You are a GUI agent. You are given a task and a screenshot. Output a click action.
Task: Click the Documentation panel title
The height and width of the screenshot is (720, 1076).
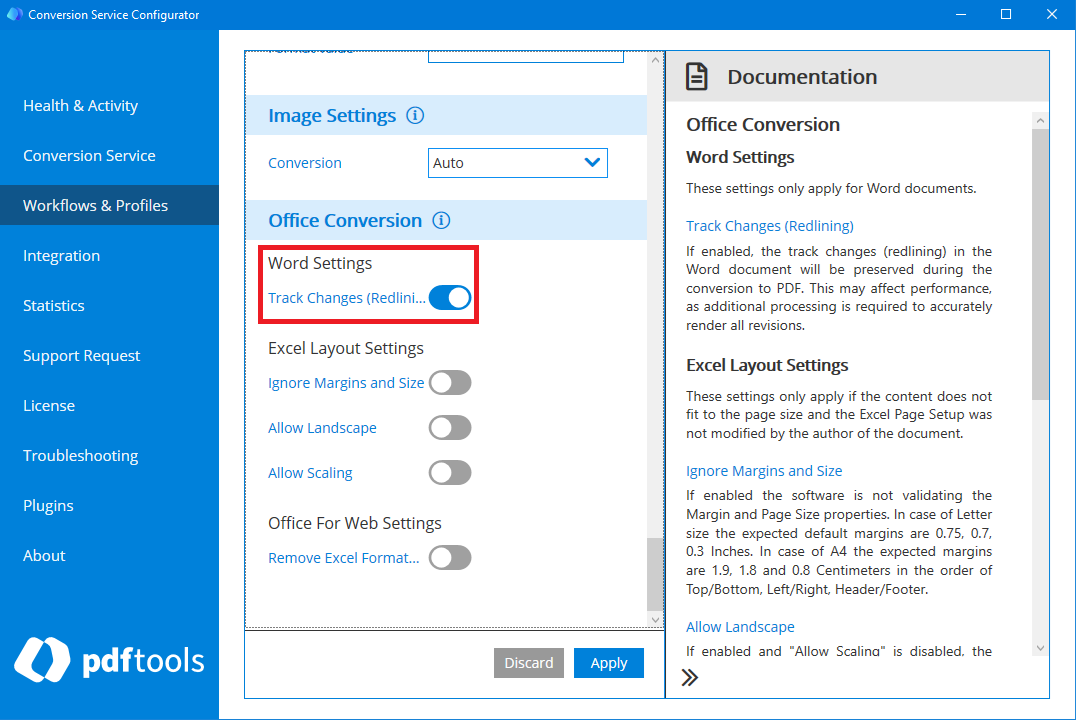click(802, 76)
